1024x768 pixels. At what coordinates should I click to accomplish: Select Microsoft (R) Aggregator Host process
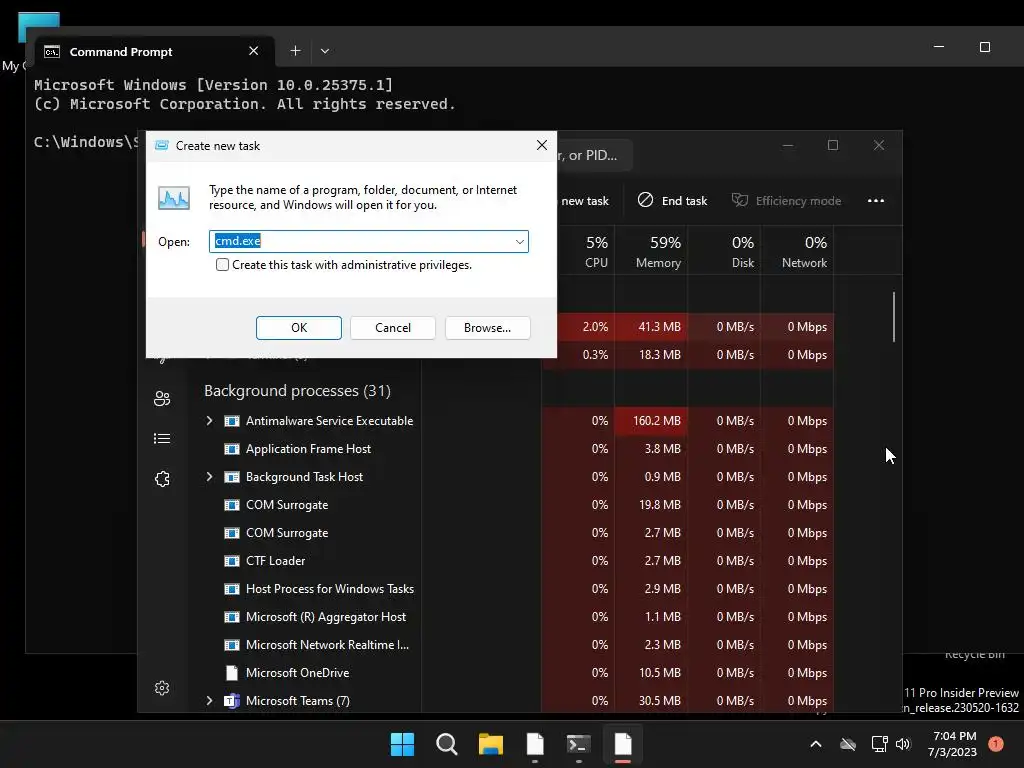[x=326, y=617]
